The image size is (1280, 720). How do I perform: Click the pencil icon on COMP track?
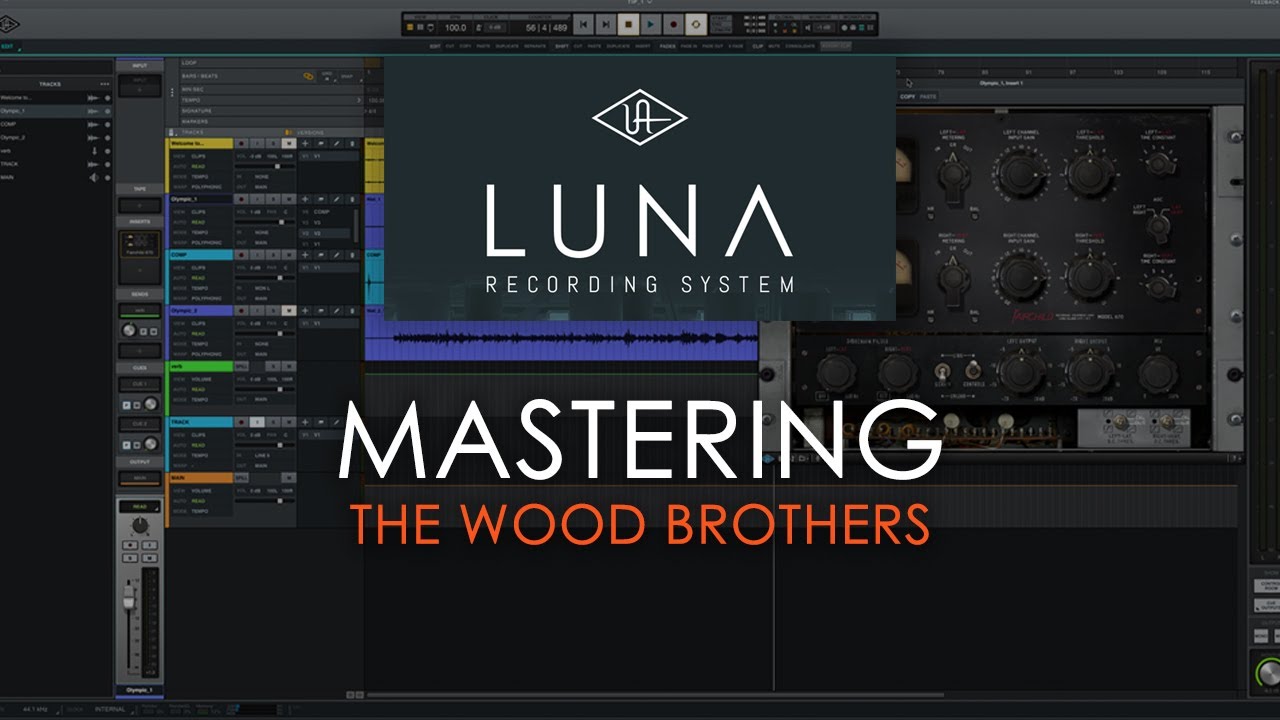[337, 255]
